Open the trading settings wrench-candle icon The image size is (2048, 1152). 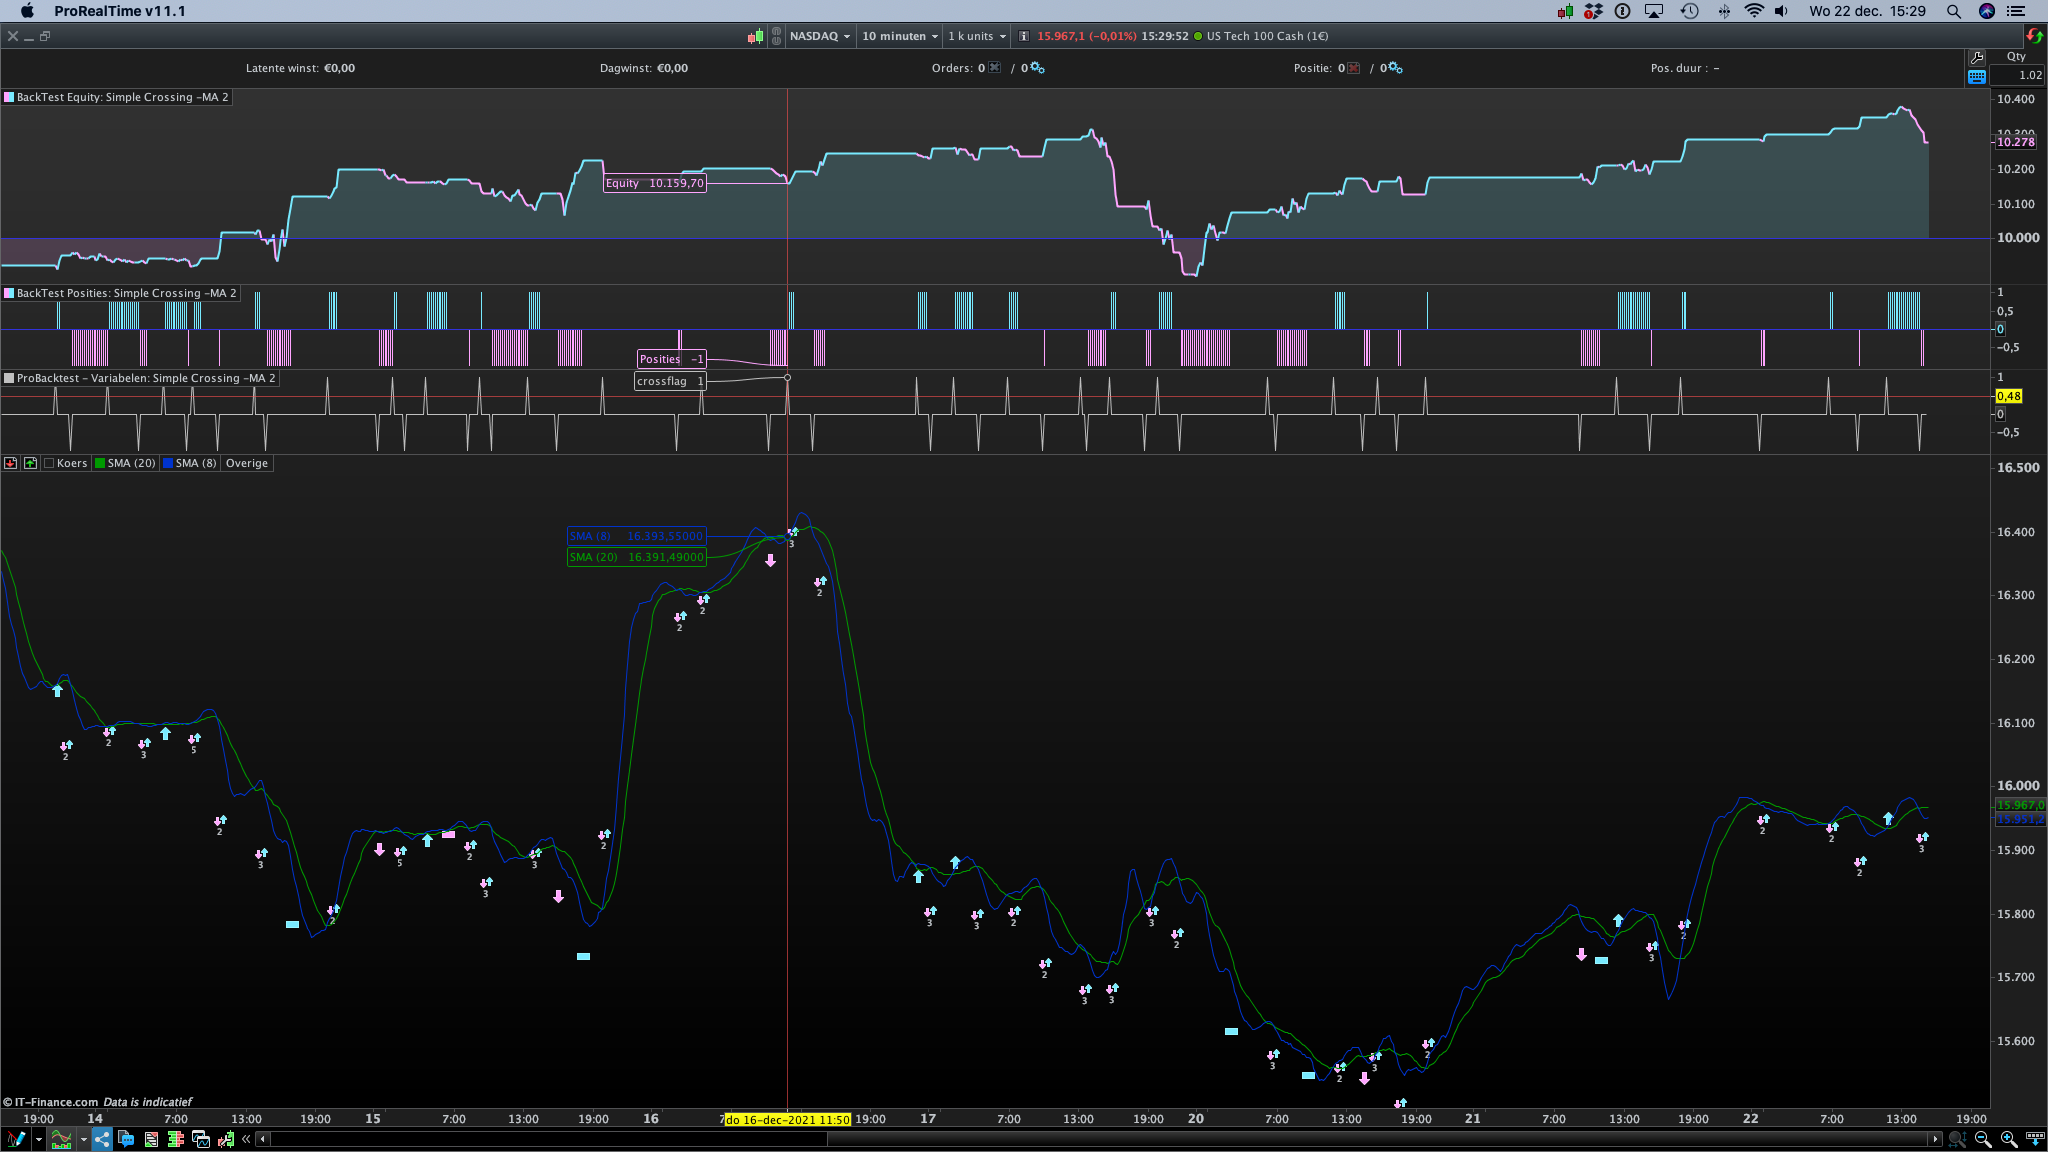click(226, 1139)
